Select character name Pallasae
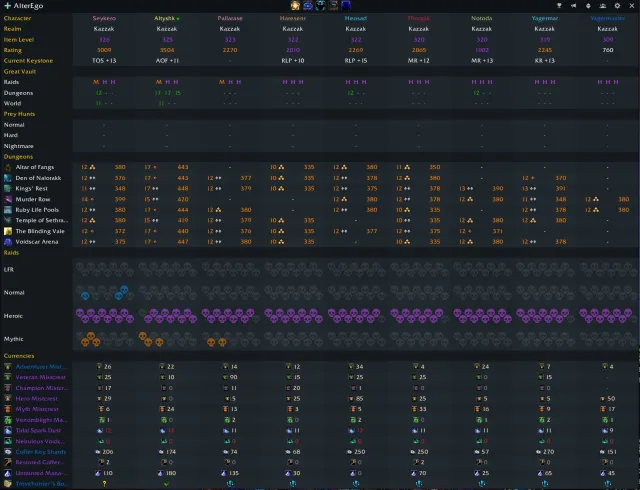640x490 pixels. point(230,18)
